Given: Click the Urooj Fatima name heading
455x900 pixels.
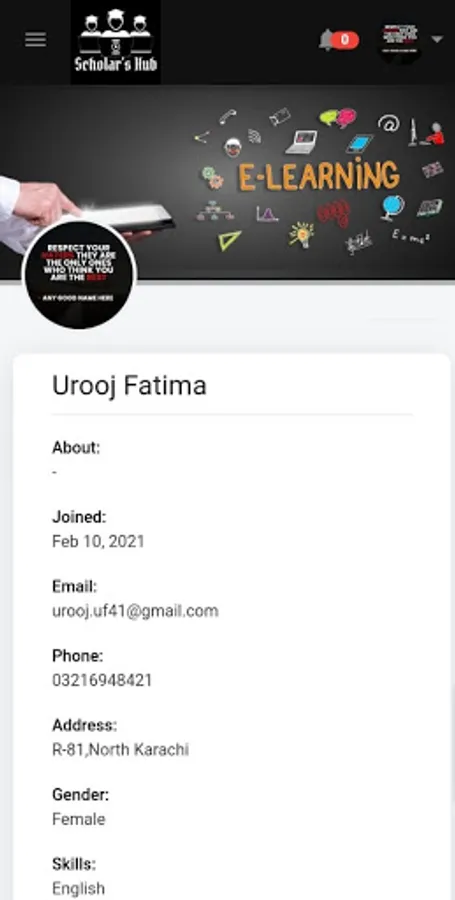Looking at the screenshot, I should point(129,385).
